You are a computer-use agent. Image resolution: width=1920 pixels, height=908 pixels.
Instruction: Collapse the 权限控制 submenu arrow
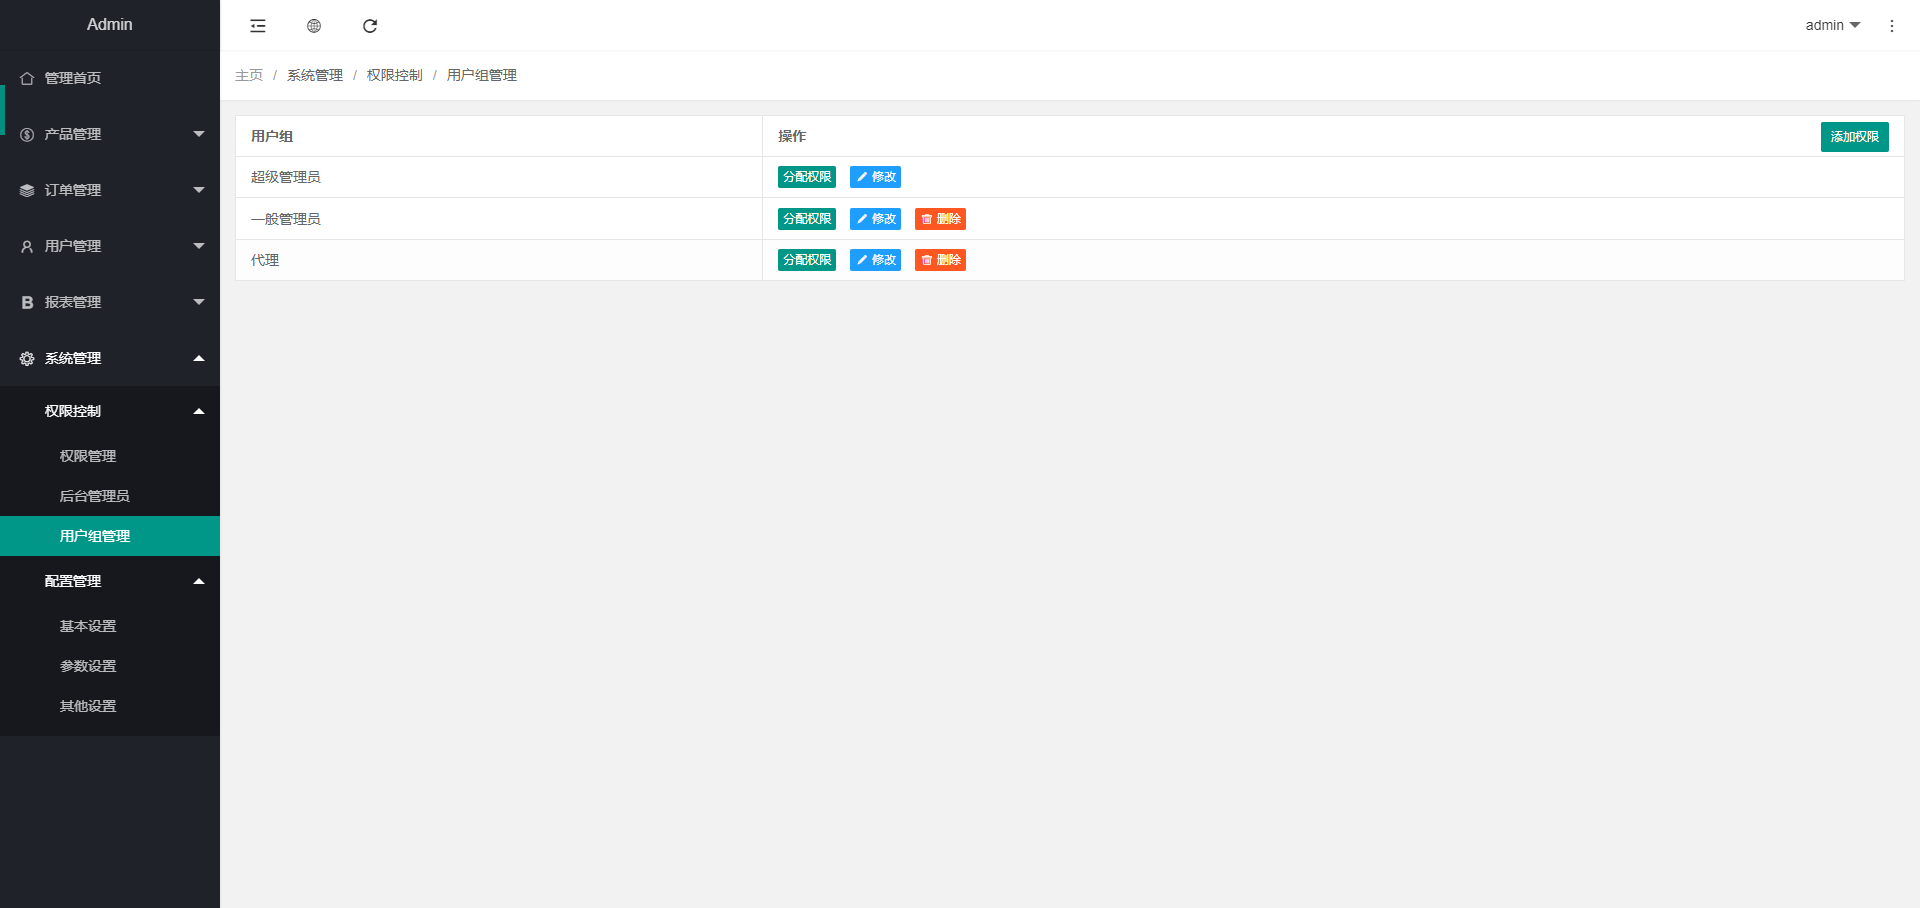pos(199,411)
